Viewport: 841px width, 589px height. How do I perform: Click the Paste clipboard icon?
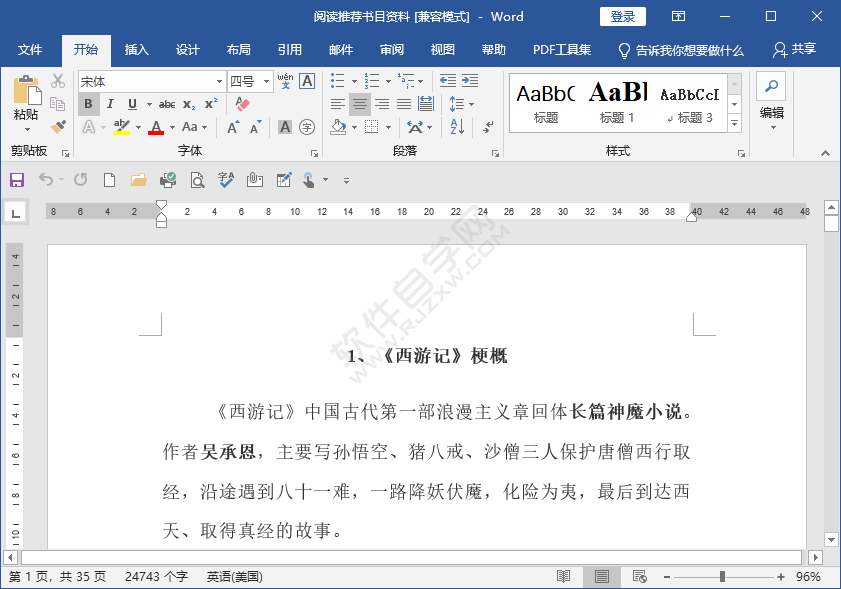coord(26,90)
